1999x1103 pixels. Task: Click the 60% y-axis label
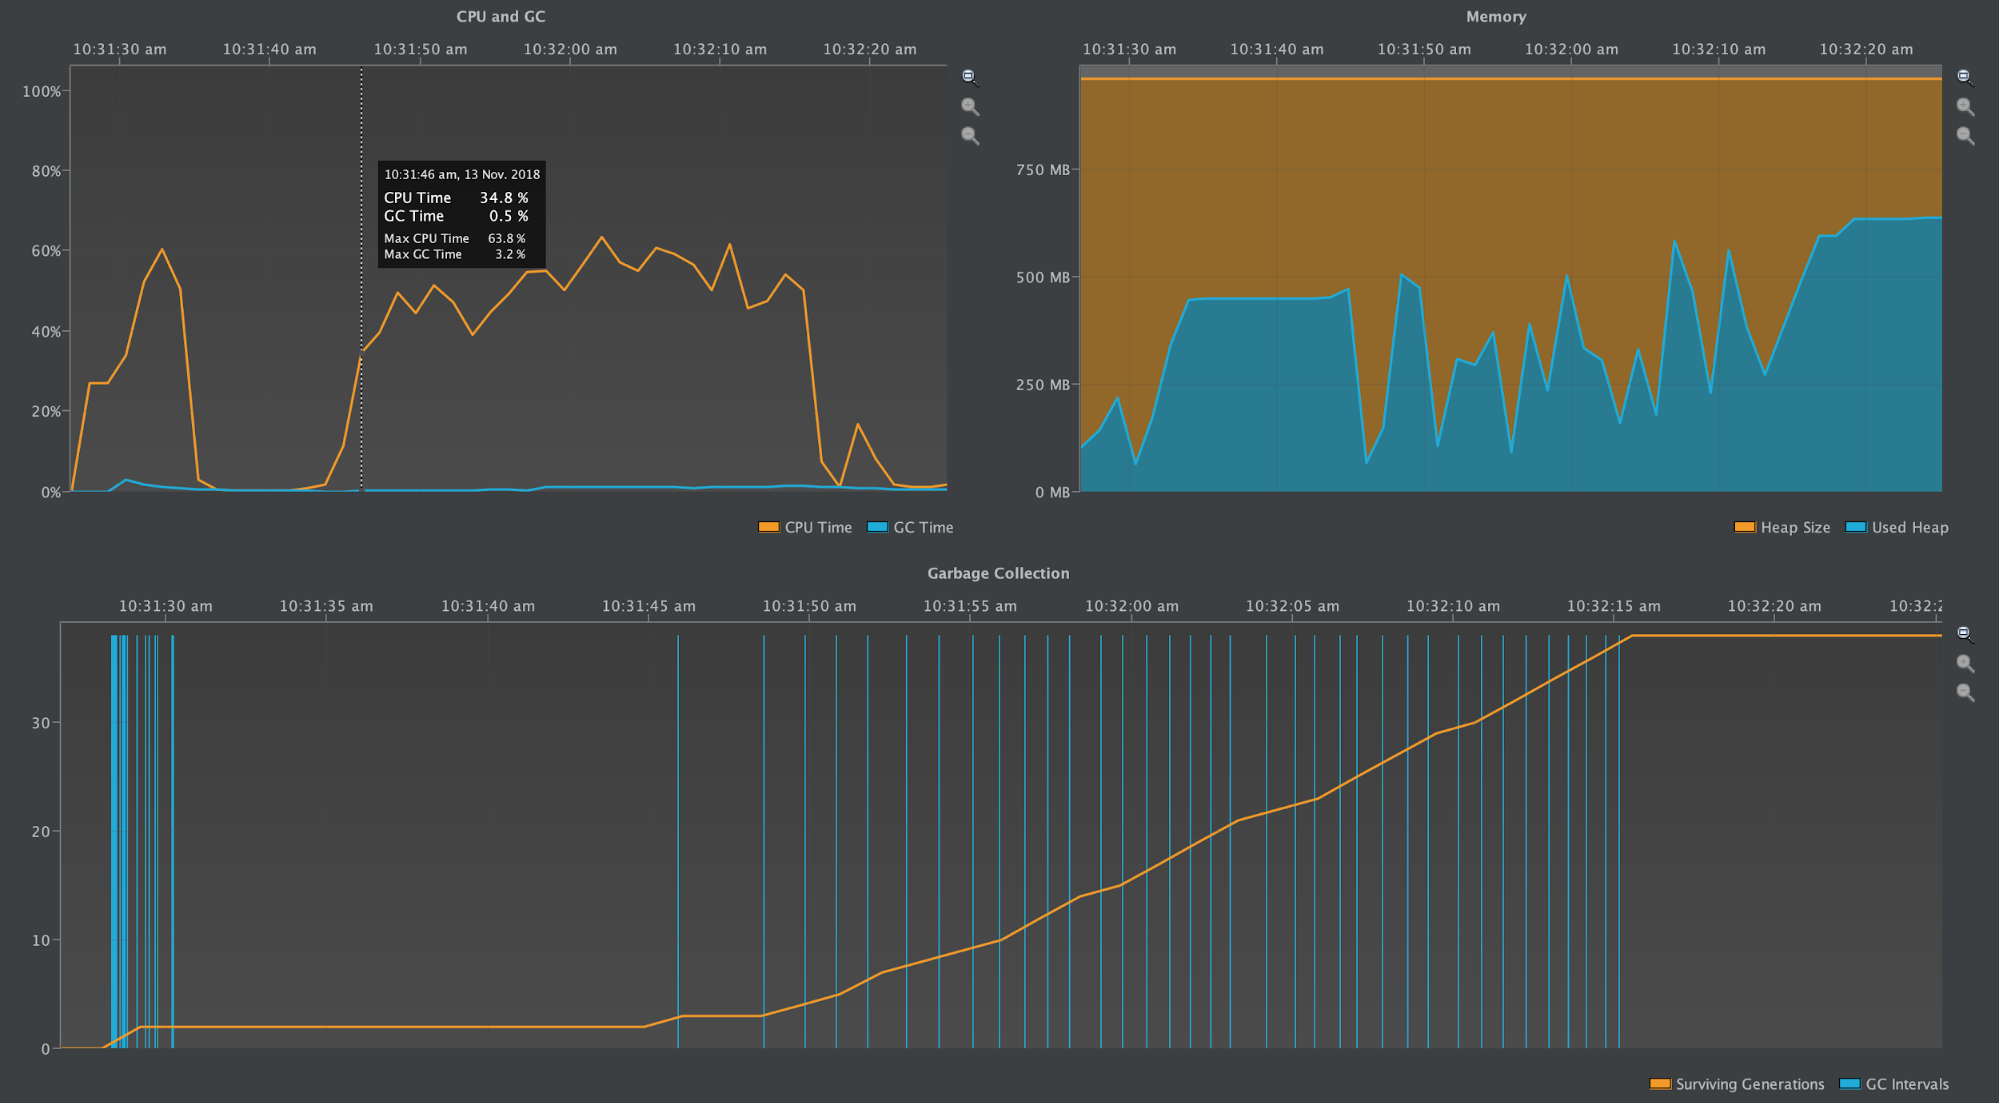click(x=46, y=251)
